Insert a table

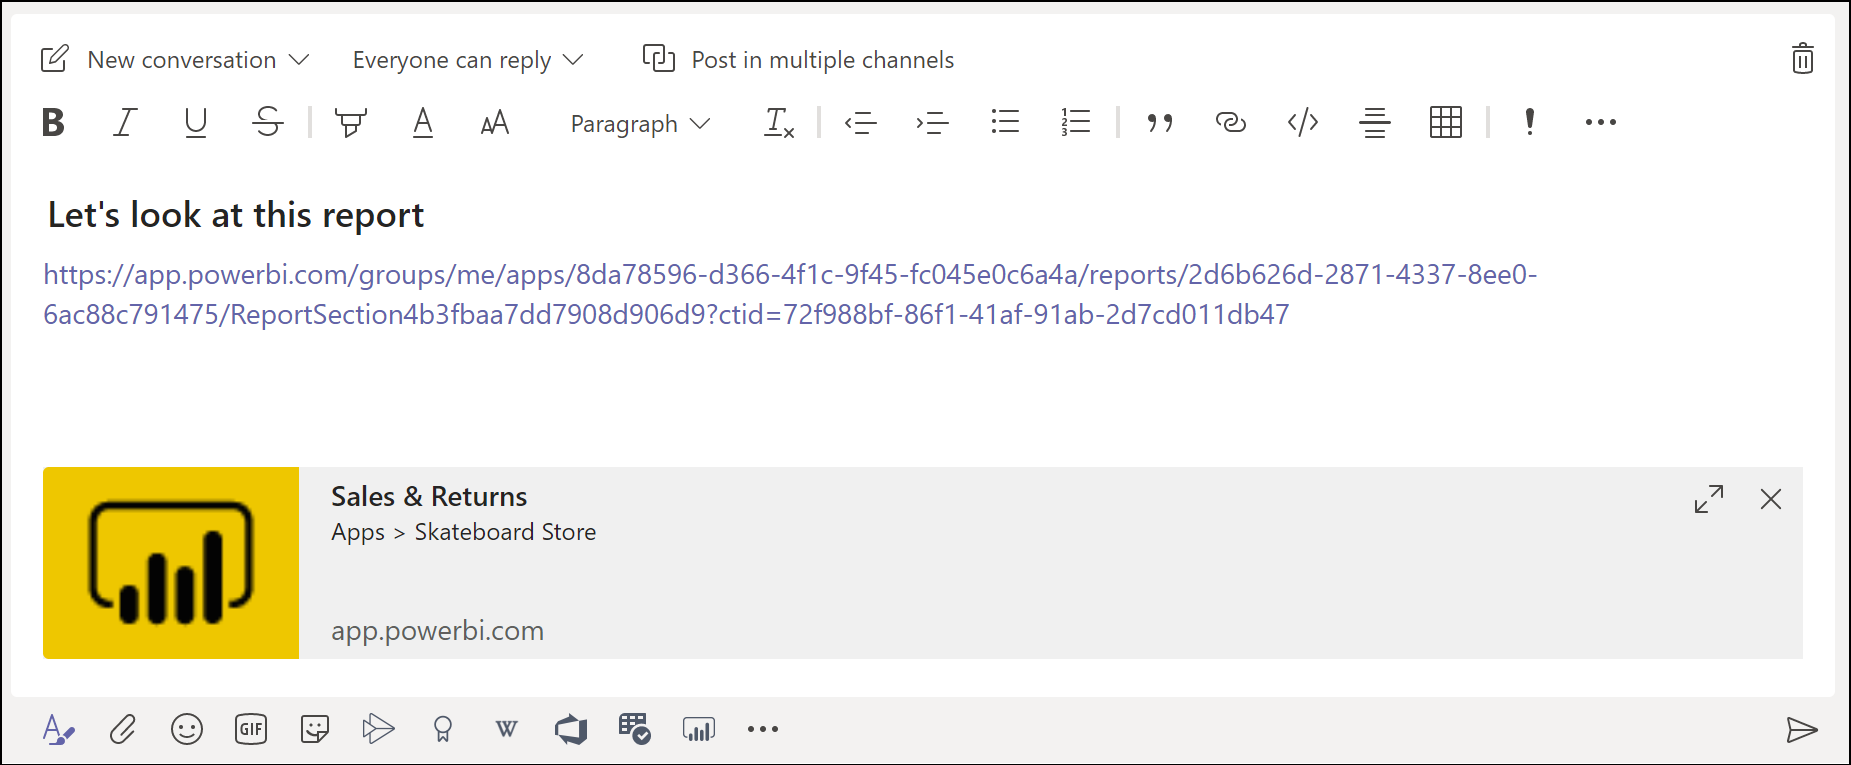tap(1446, 122)
